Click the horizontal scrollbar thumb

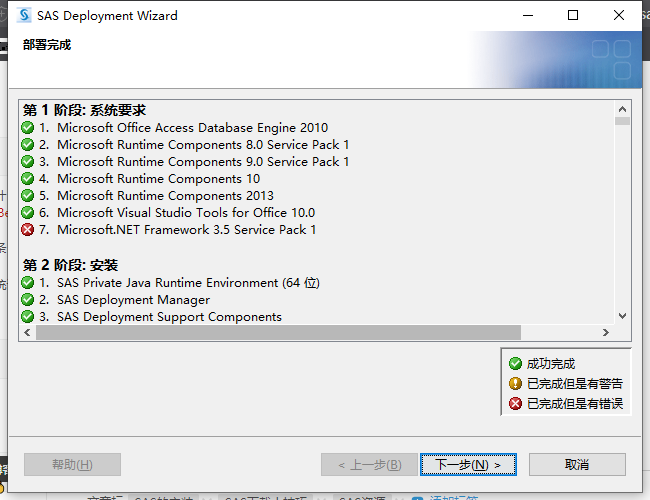tap(278, 333)
